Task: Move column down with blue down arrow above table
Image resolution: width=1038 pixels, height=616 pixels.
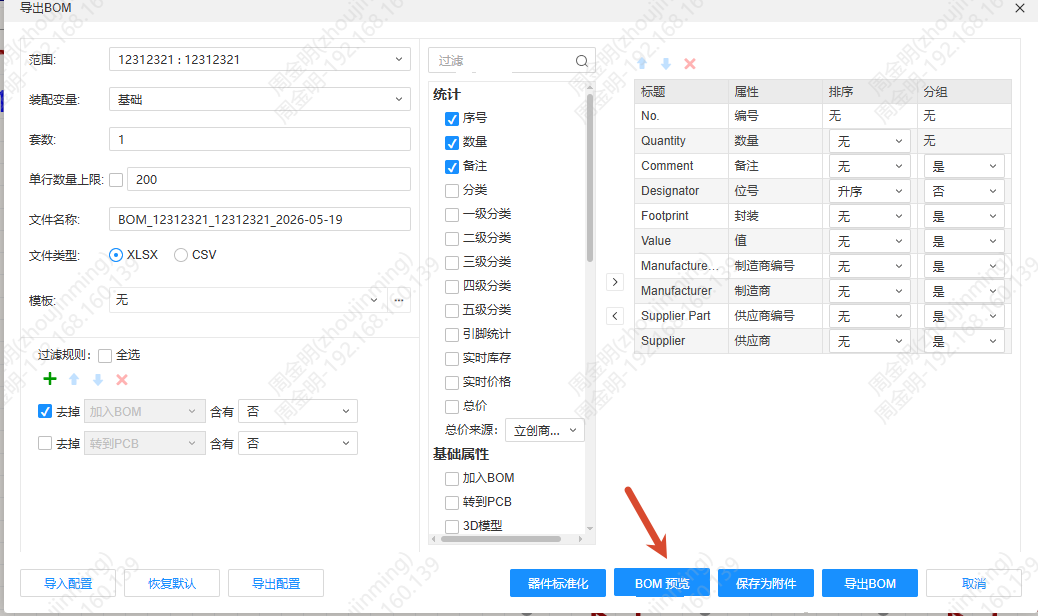Action: (x=666, y=64)
